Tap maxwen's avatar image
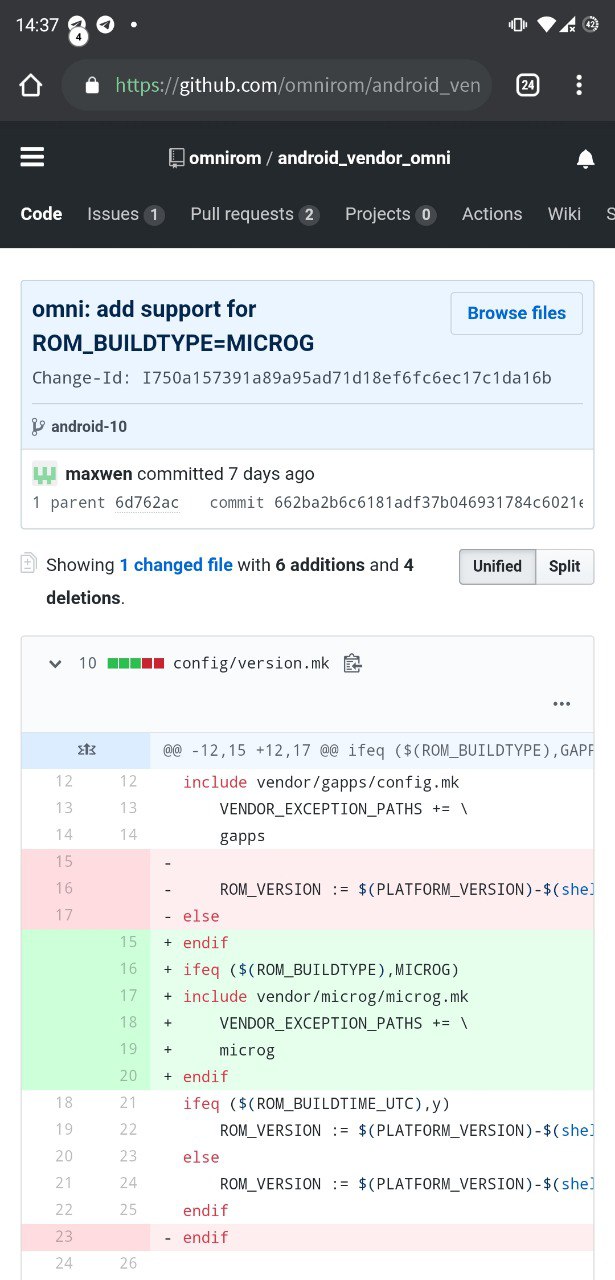The width and height of the screenshot is (615, 1280). point(44,474)
